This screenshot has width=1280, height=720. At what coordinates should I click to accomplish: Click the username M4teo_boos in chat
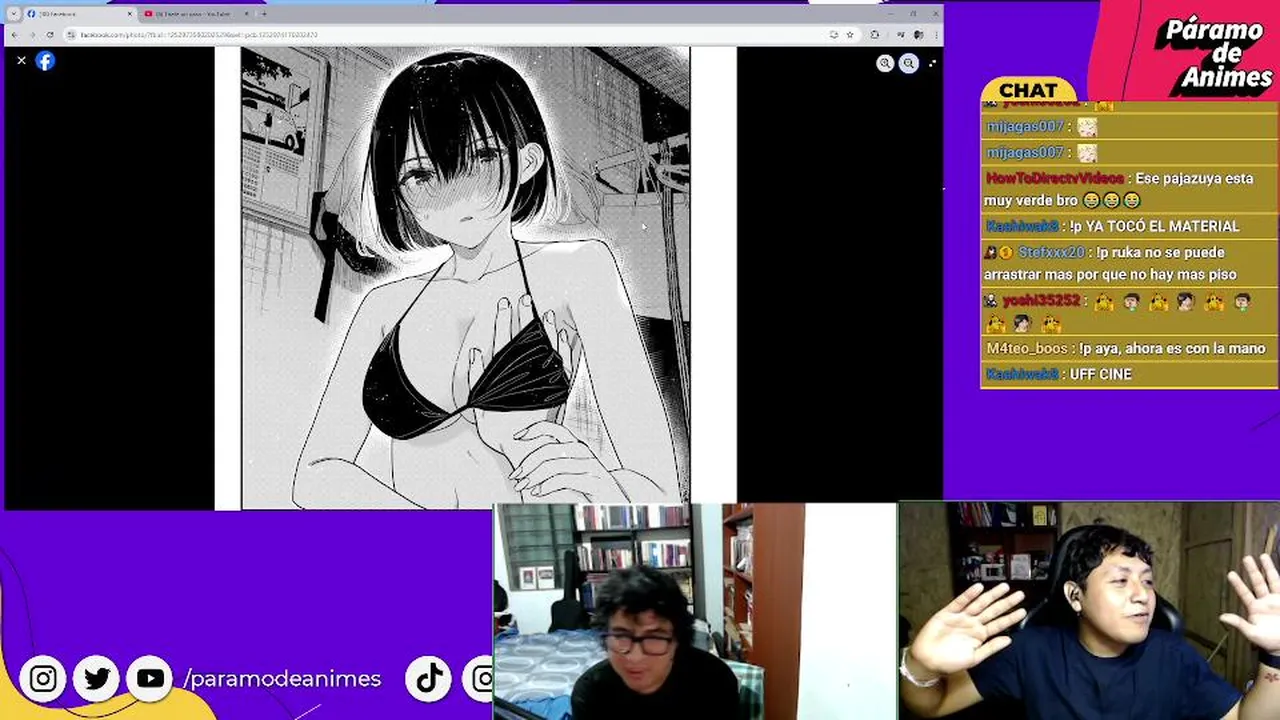(x=1027, y=348)
